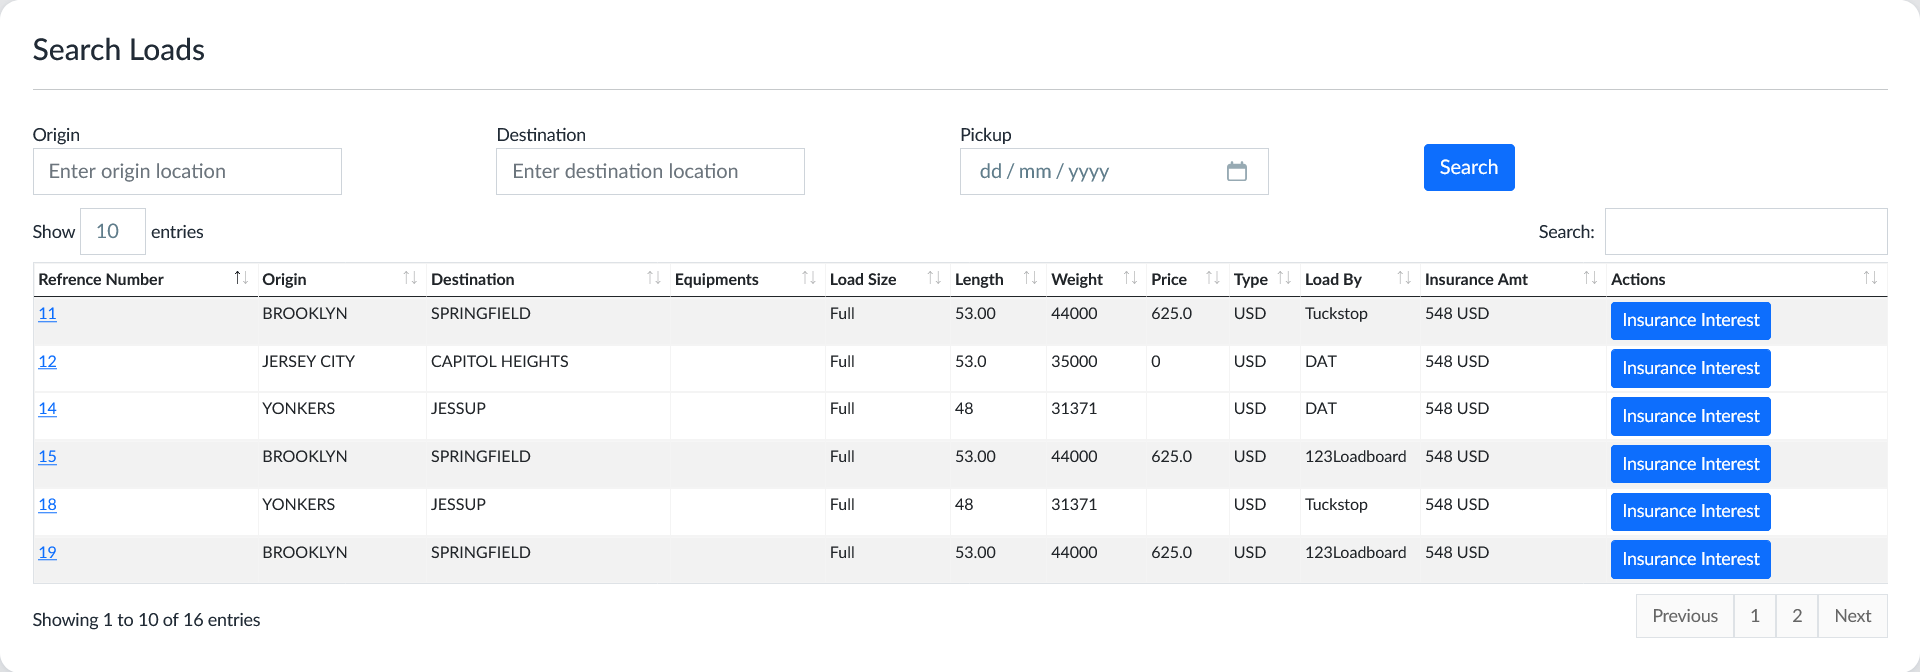Open reference number 18 link
Screen dimensions: 1920x672
coord(47,504)
